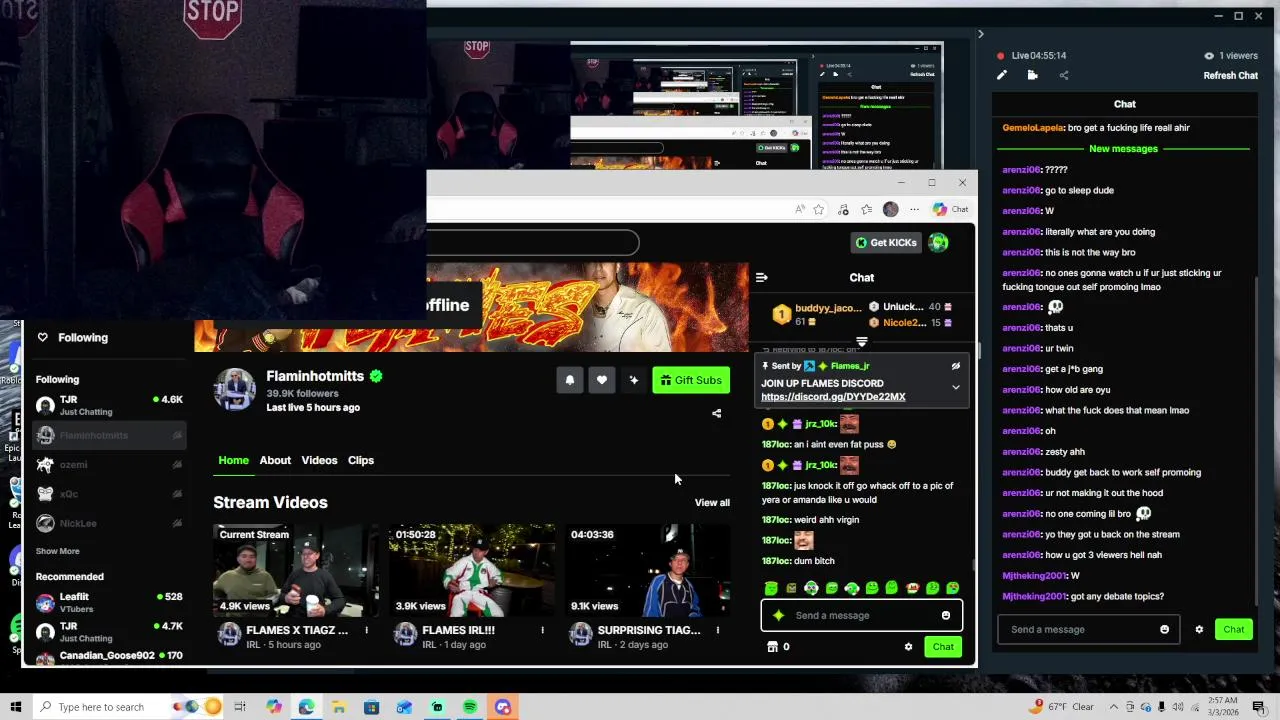1280x720 pixels.
Task: Open the browser more options ellipsis
Action: (914, 210)
